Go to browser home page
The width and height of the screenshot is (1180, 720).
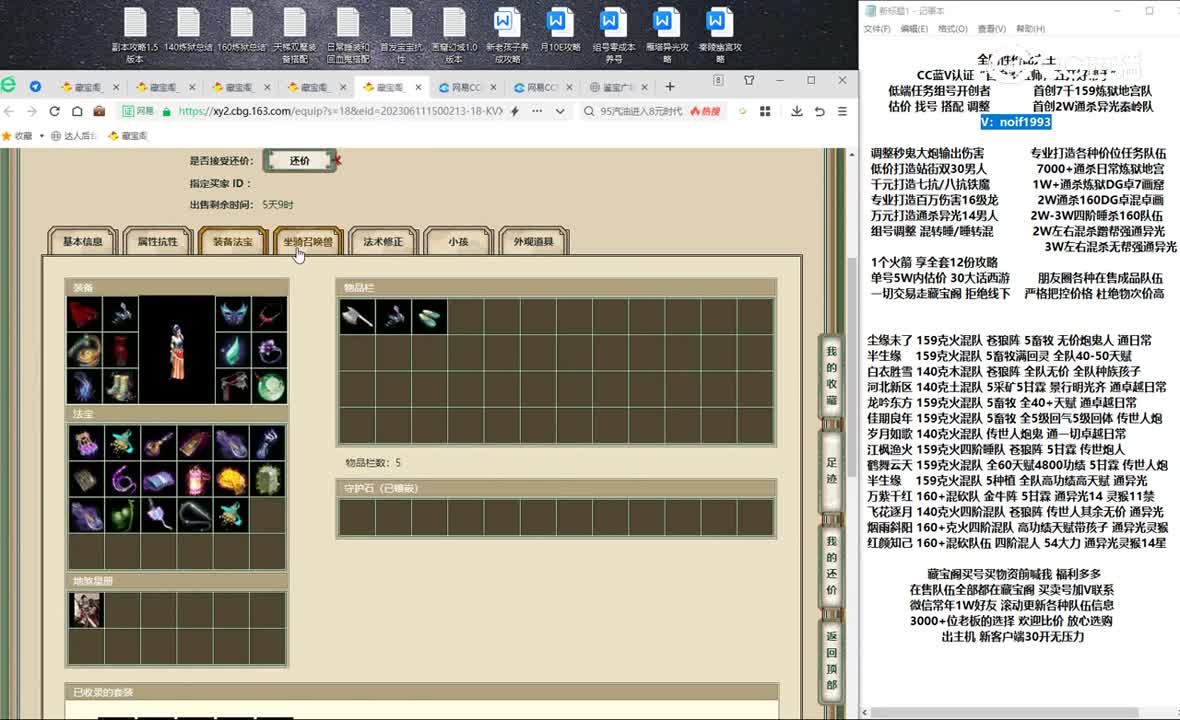point(77,111)
